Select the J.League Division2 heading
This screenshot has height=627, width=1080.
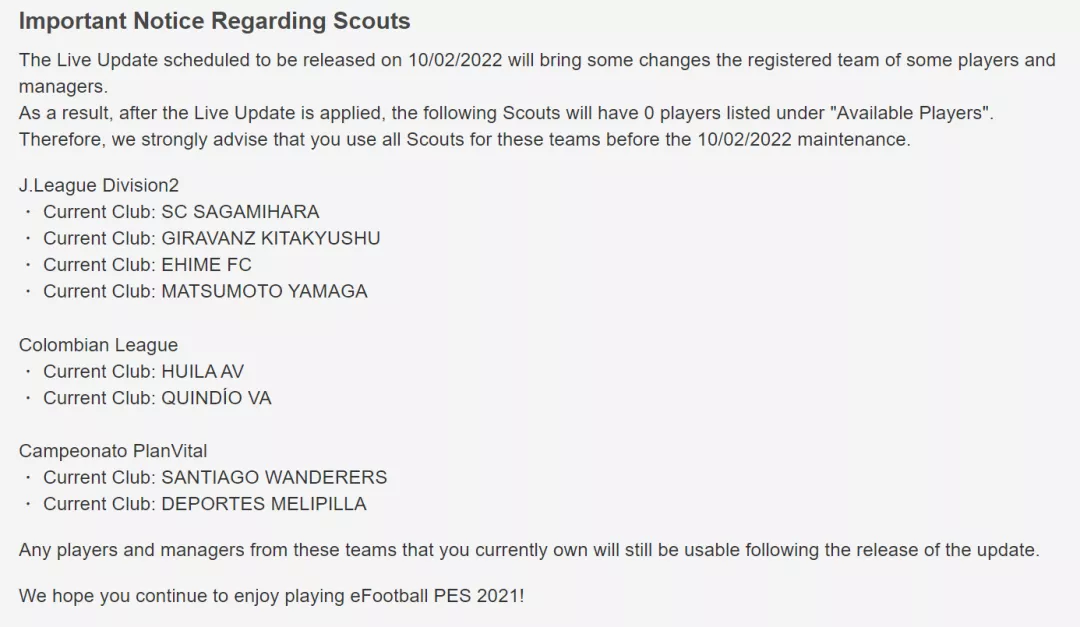(98, 185)
